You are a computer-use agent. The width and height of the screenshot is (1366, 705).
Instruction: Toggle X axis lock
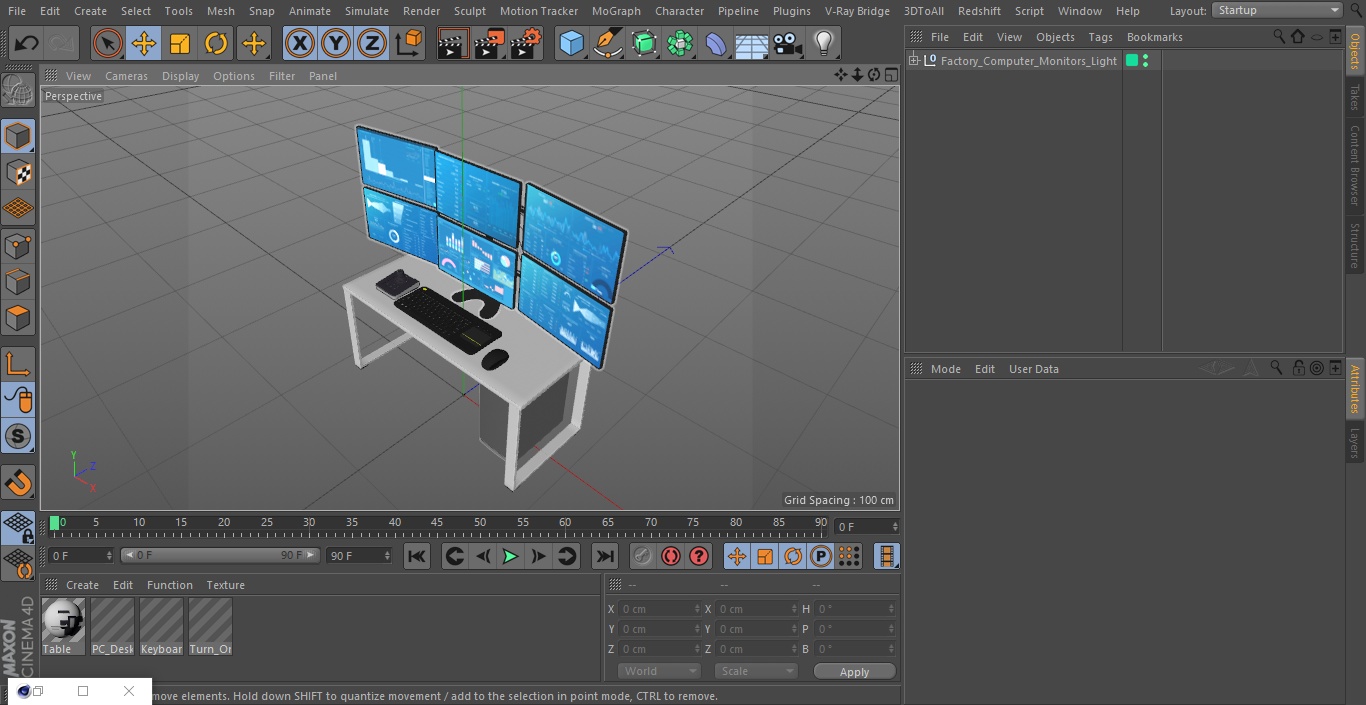pyautogui.click(x=299, y=43)
